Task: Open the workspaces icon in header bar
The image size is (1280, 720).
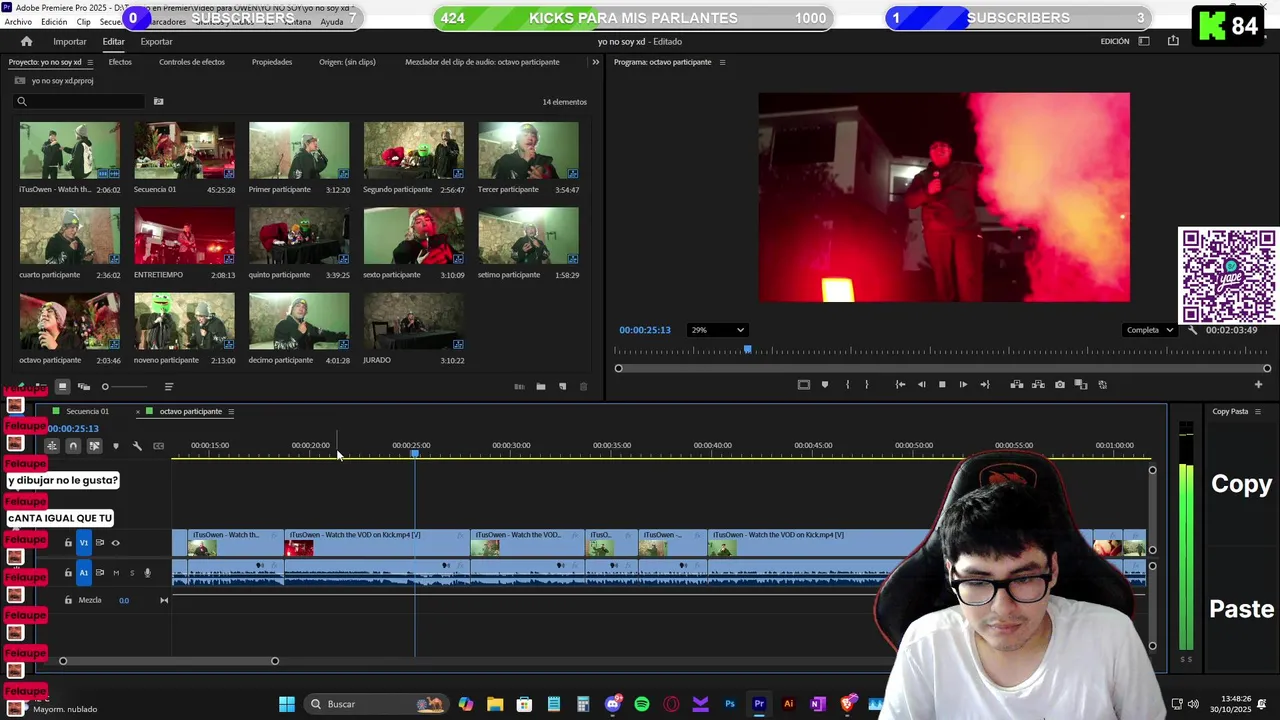Action: coord(1144,41)
